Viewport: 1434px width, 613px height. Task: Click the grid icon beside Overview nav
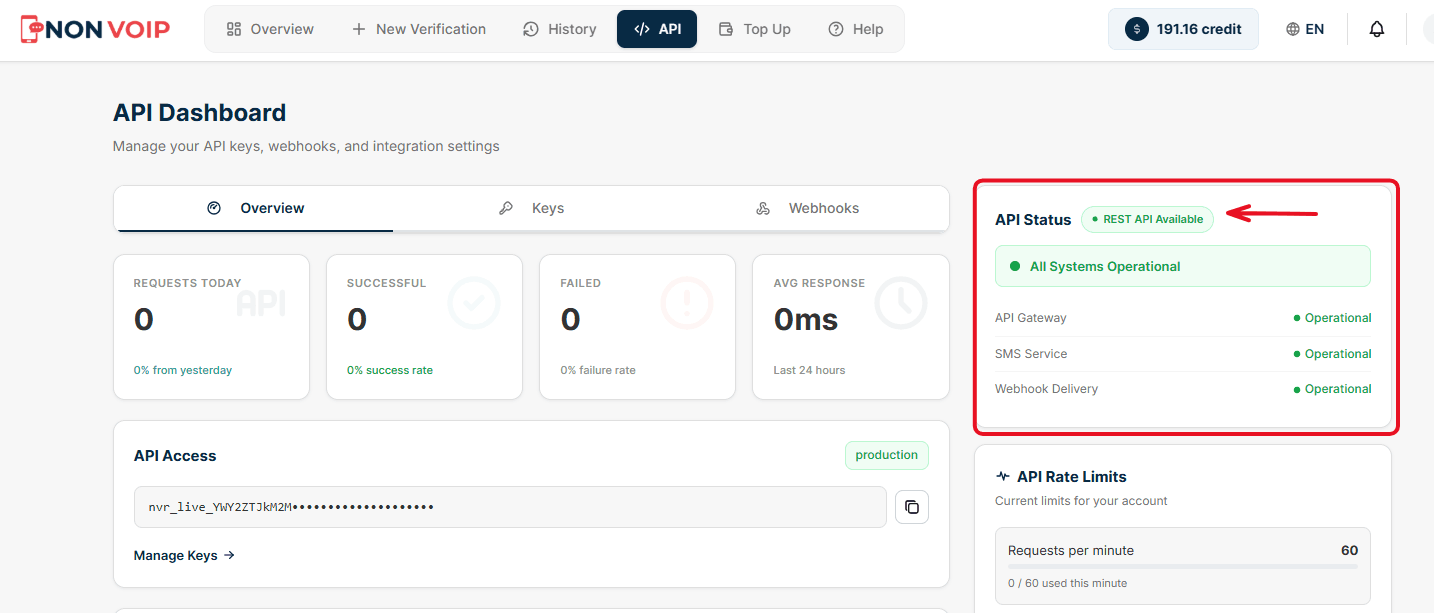(234, 29)
